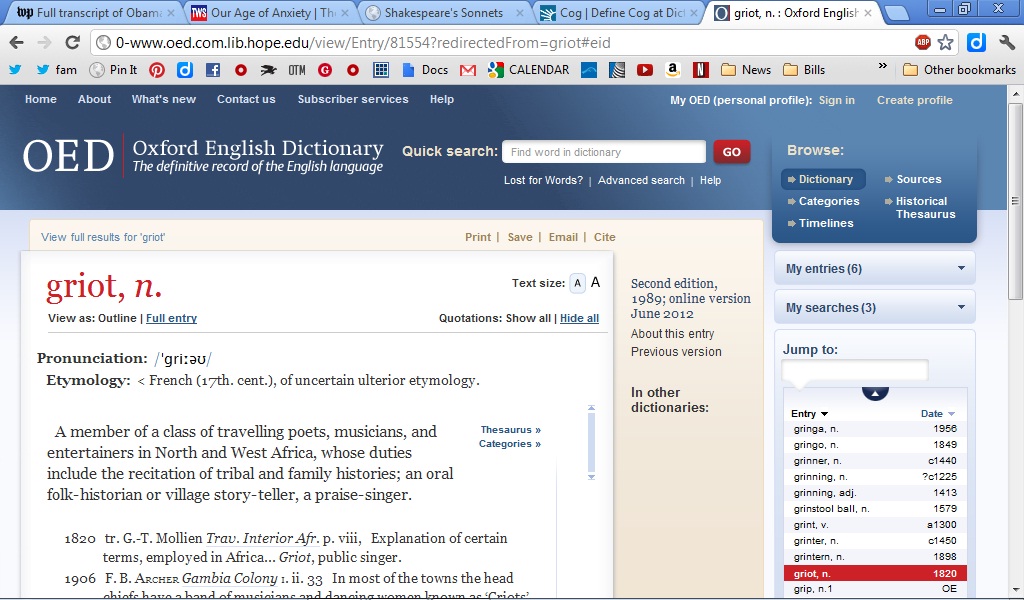
Task: Switch view to Full entry
Action: [171, 318]
